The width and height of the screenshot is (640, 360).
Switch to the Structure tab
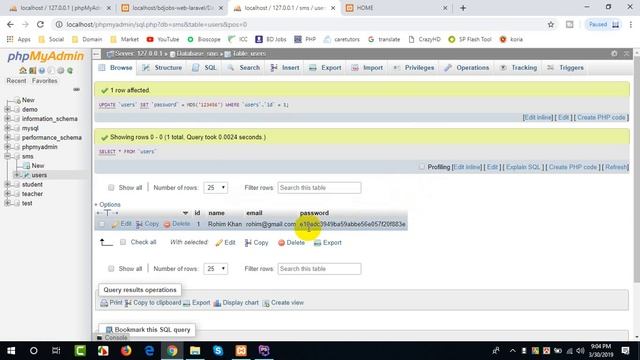(x=162, y=68)
